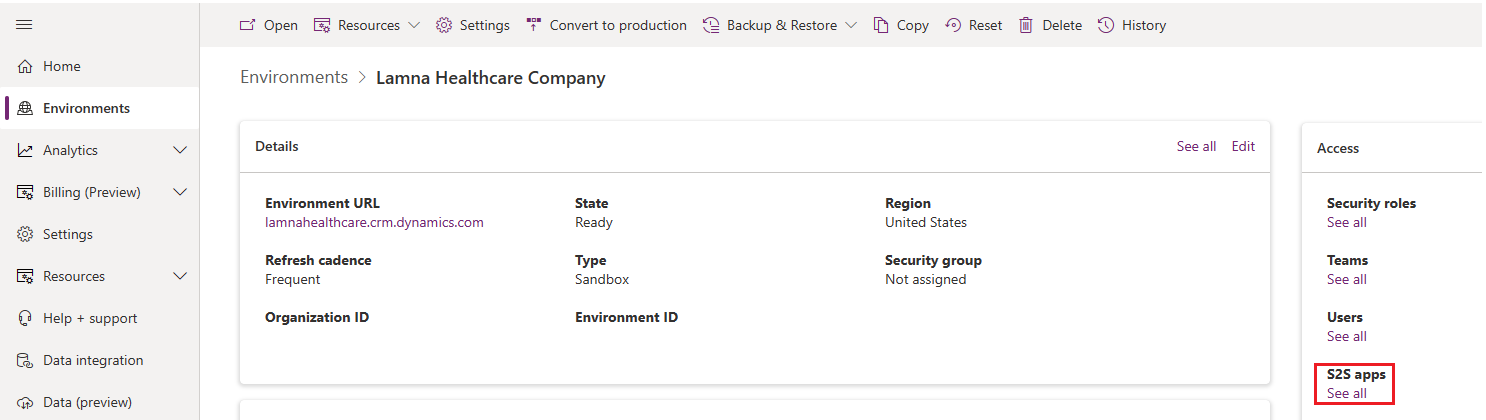Click the Refresh cadence value Frequent
The image size is (1486, 420).
(x=293, y=279)
